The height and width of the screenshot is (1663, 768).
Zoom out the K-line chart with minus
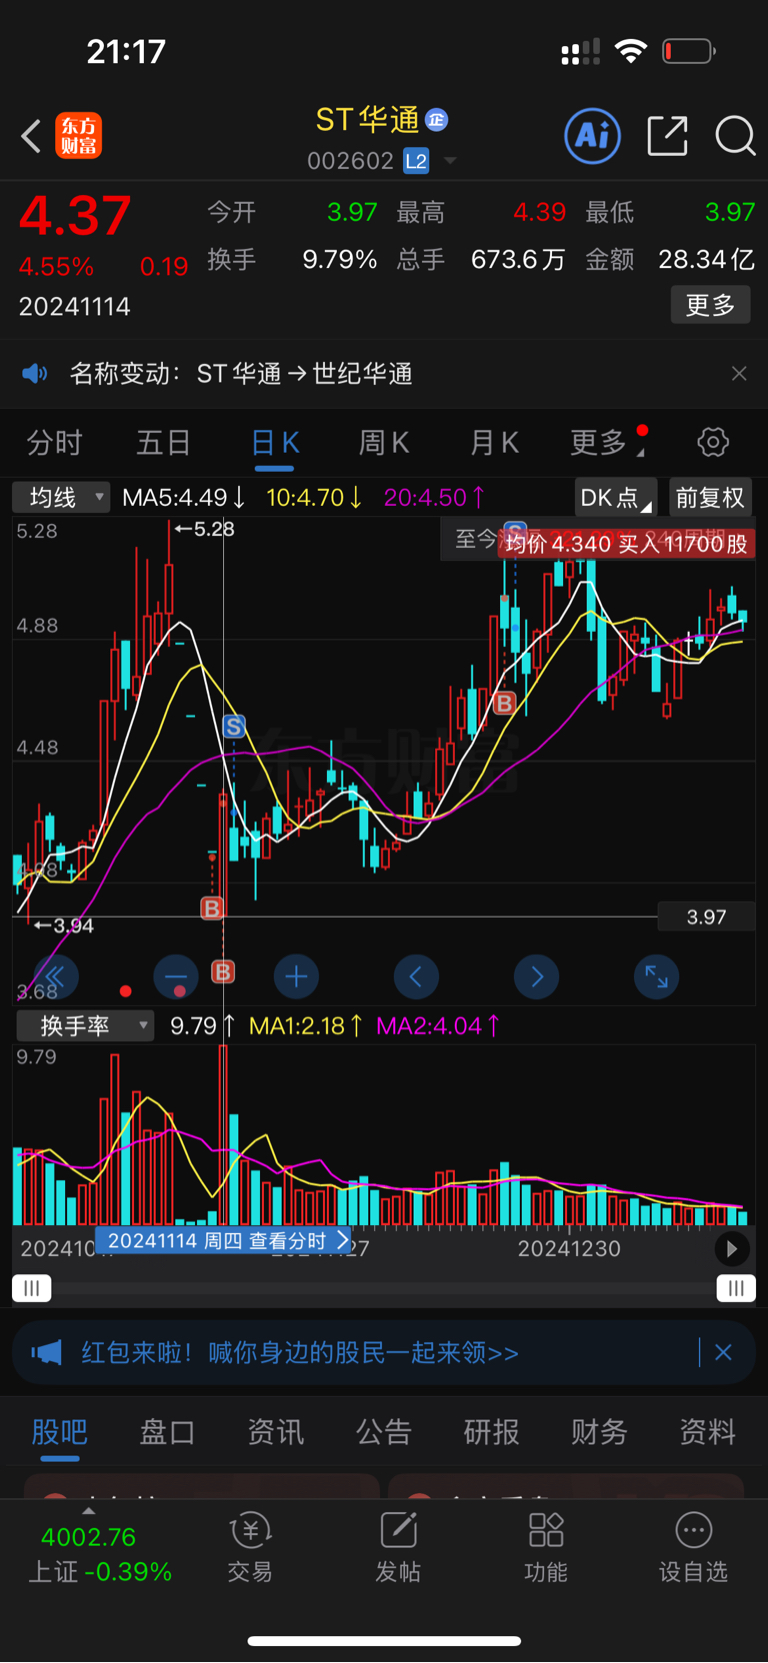pos(176,977)
